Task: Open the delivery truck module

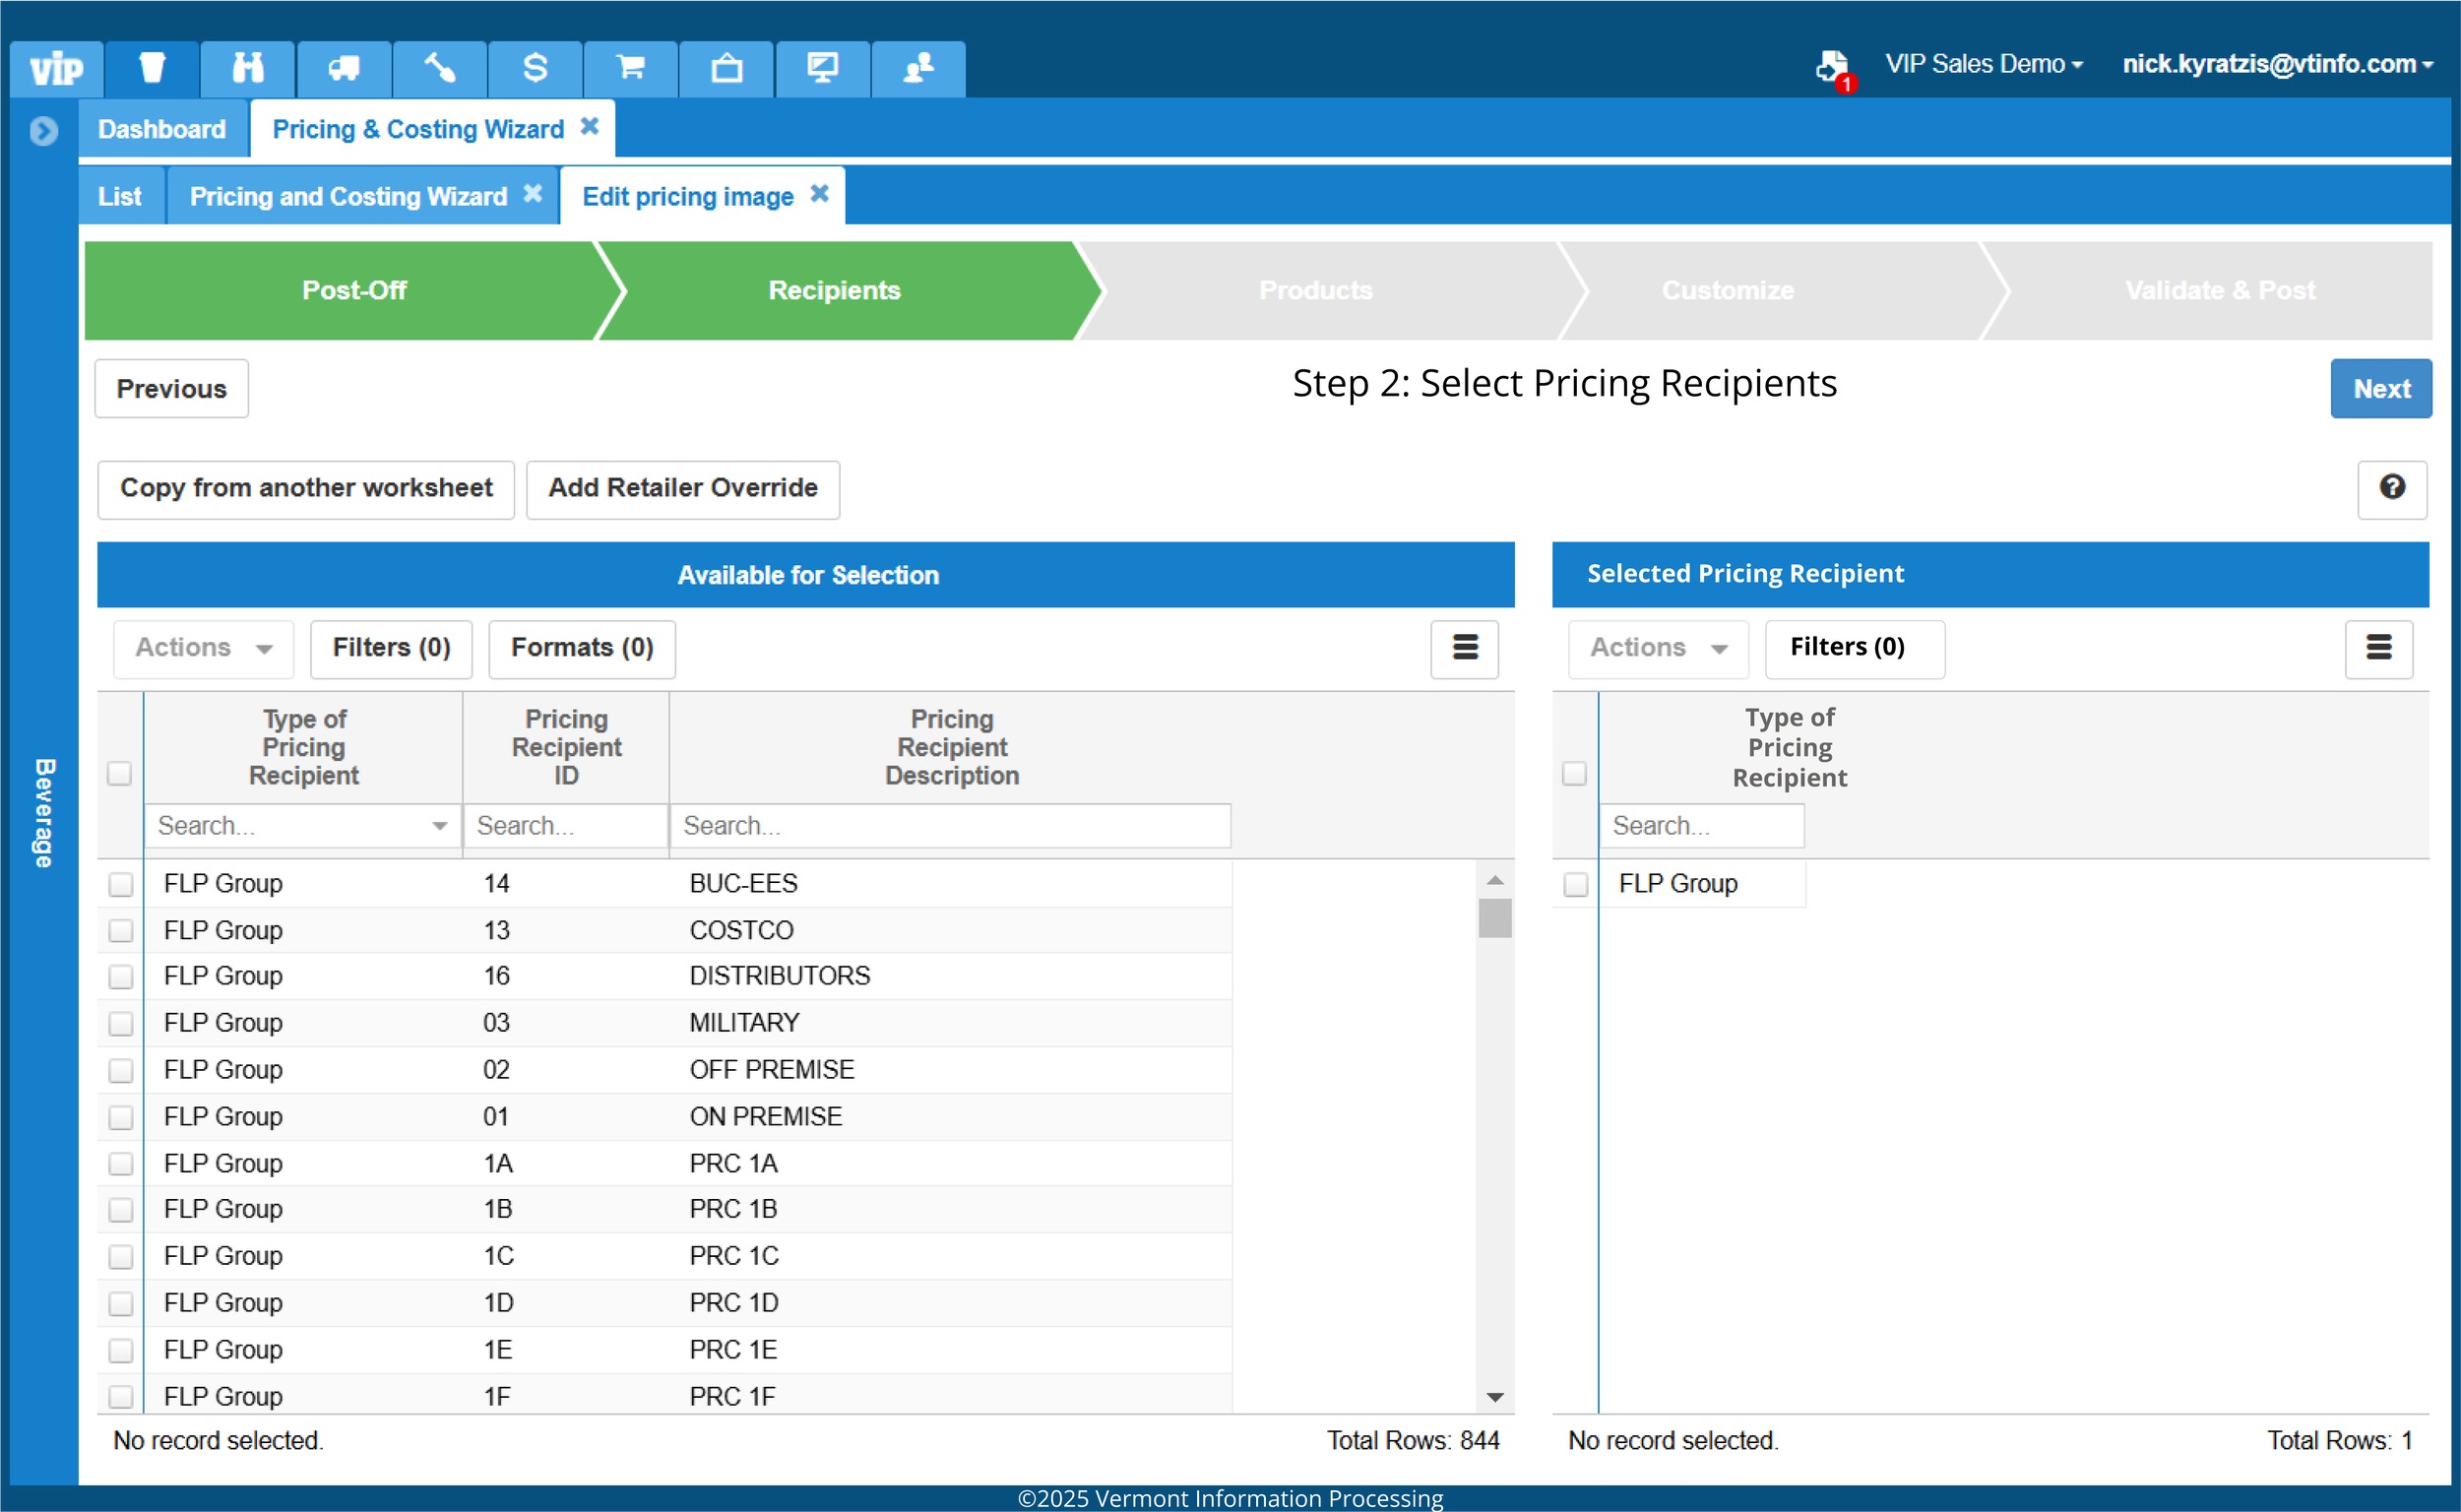Action: coord(344,66)
